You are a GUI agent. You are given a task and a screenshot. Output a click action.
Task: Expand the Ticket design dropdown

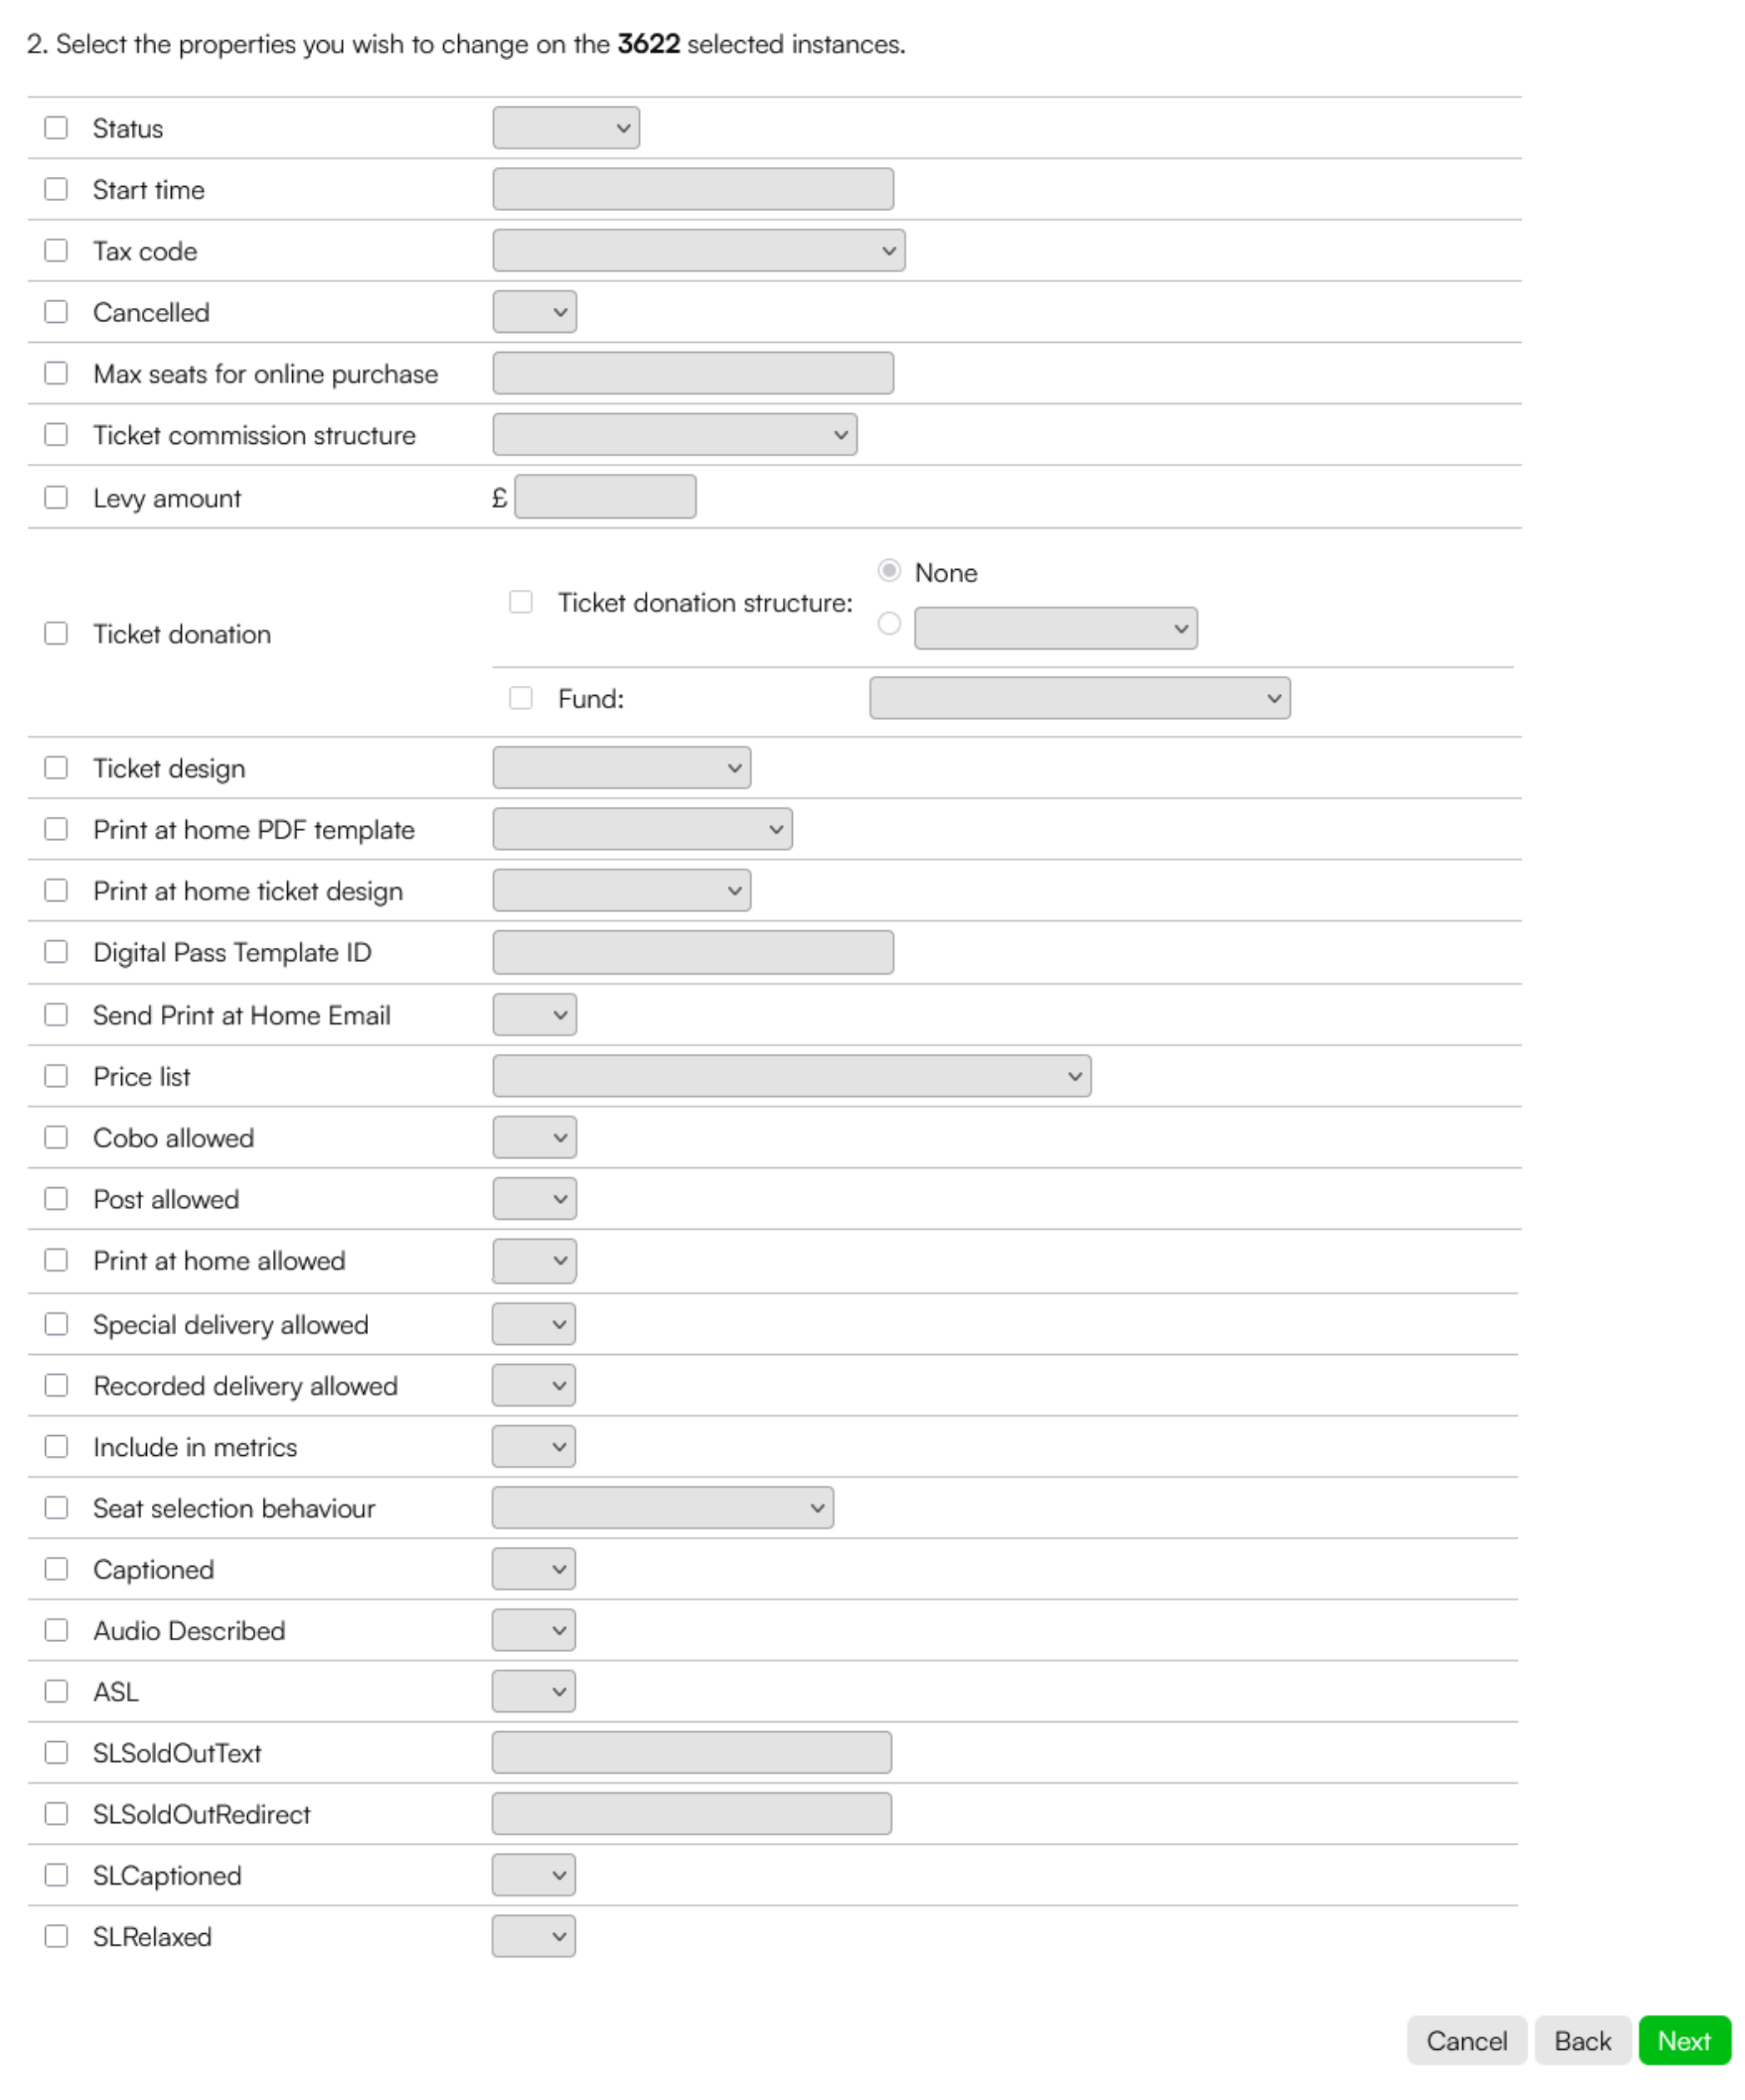tap(622, 768)
